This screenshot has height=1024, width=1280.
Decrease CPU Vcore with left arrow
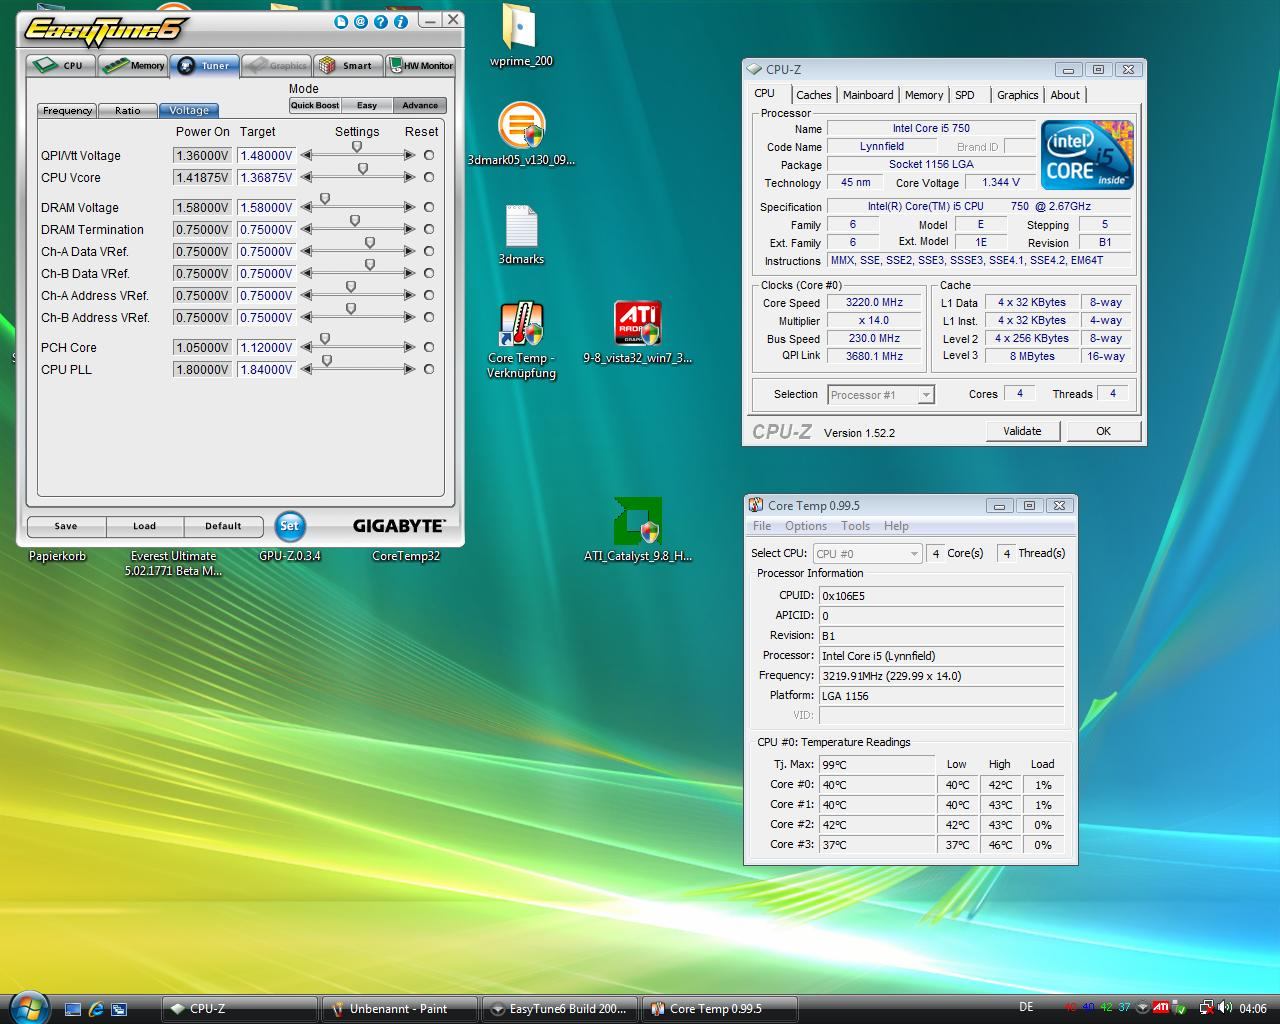point(307,177)
